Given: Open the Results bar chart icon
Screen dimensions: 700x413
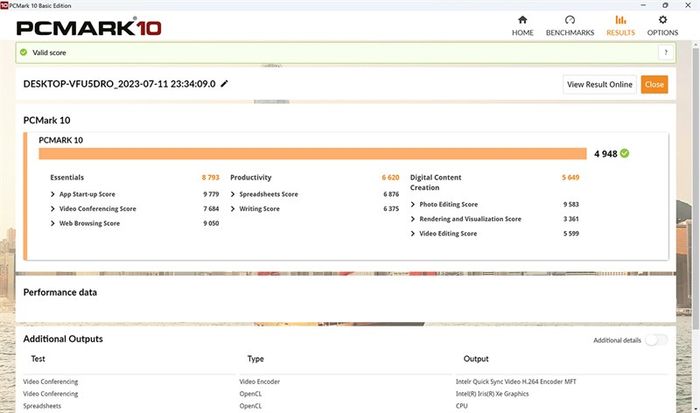Looking at the screenshot, I should click(x=621, y=20).
